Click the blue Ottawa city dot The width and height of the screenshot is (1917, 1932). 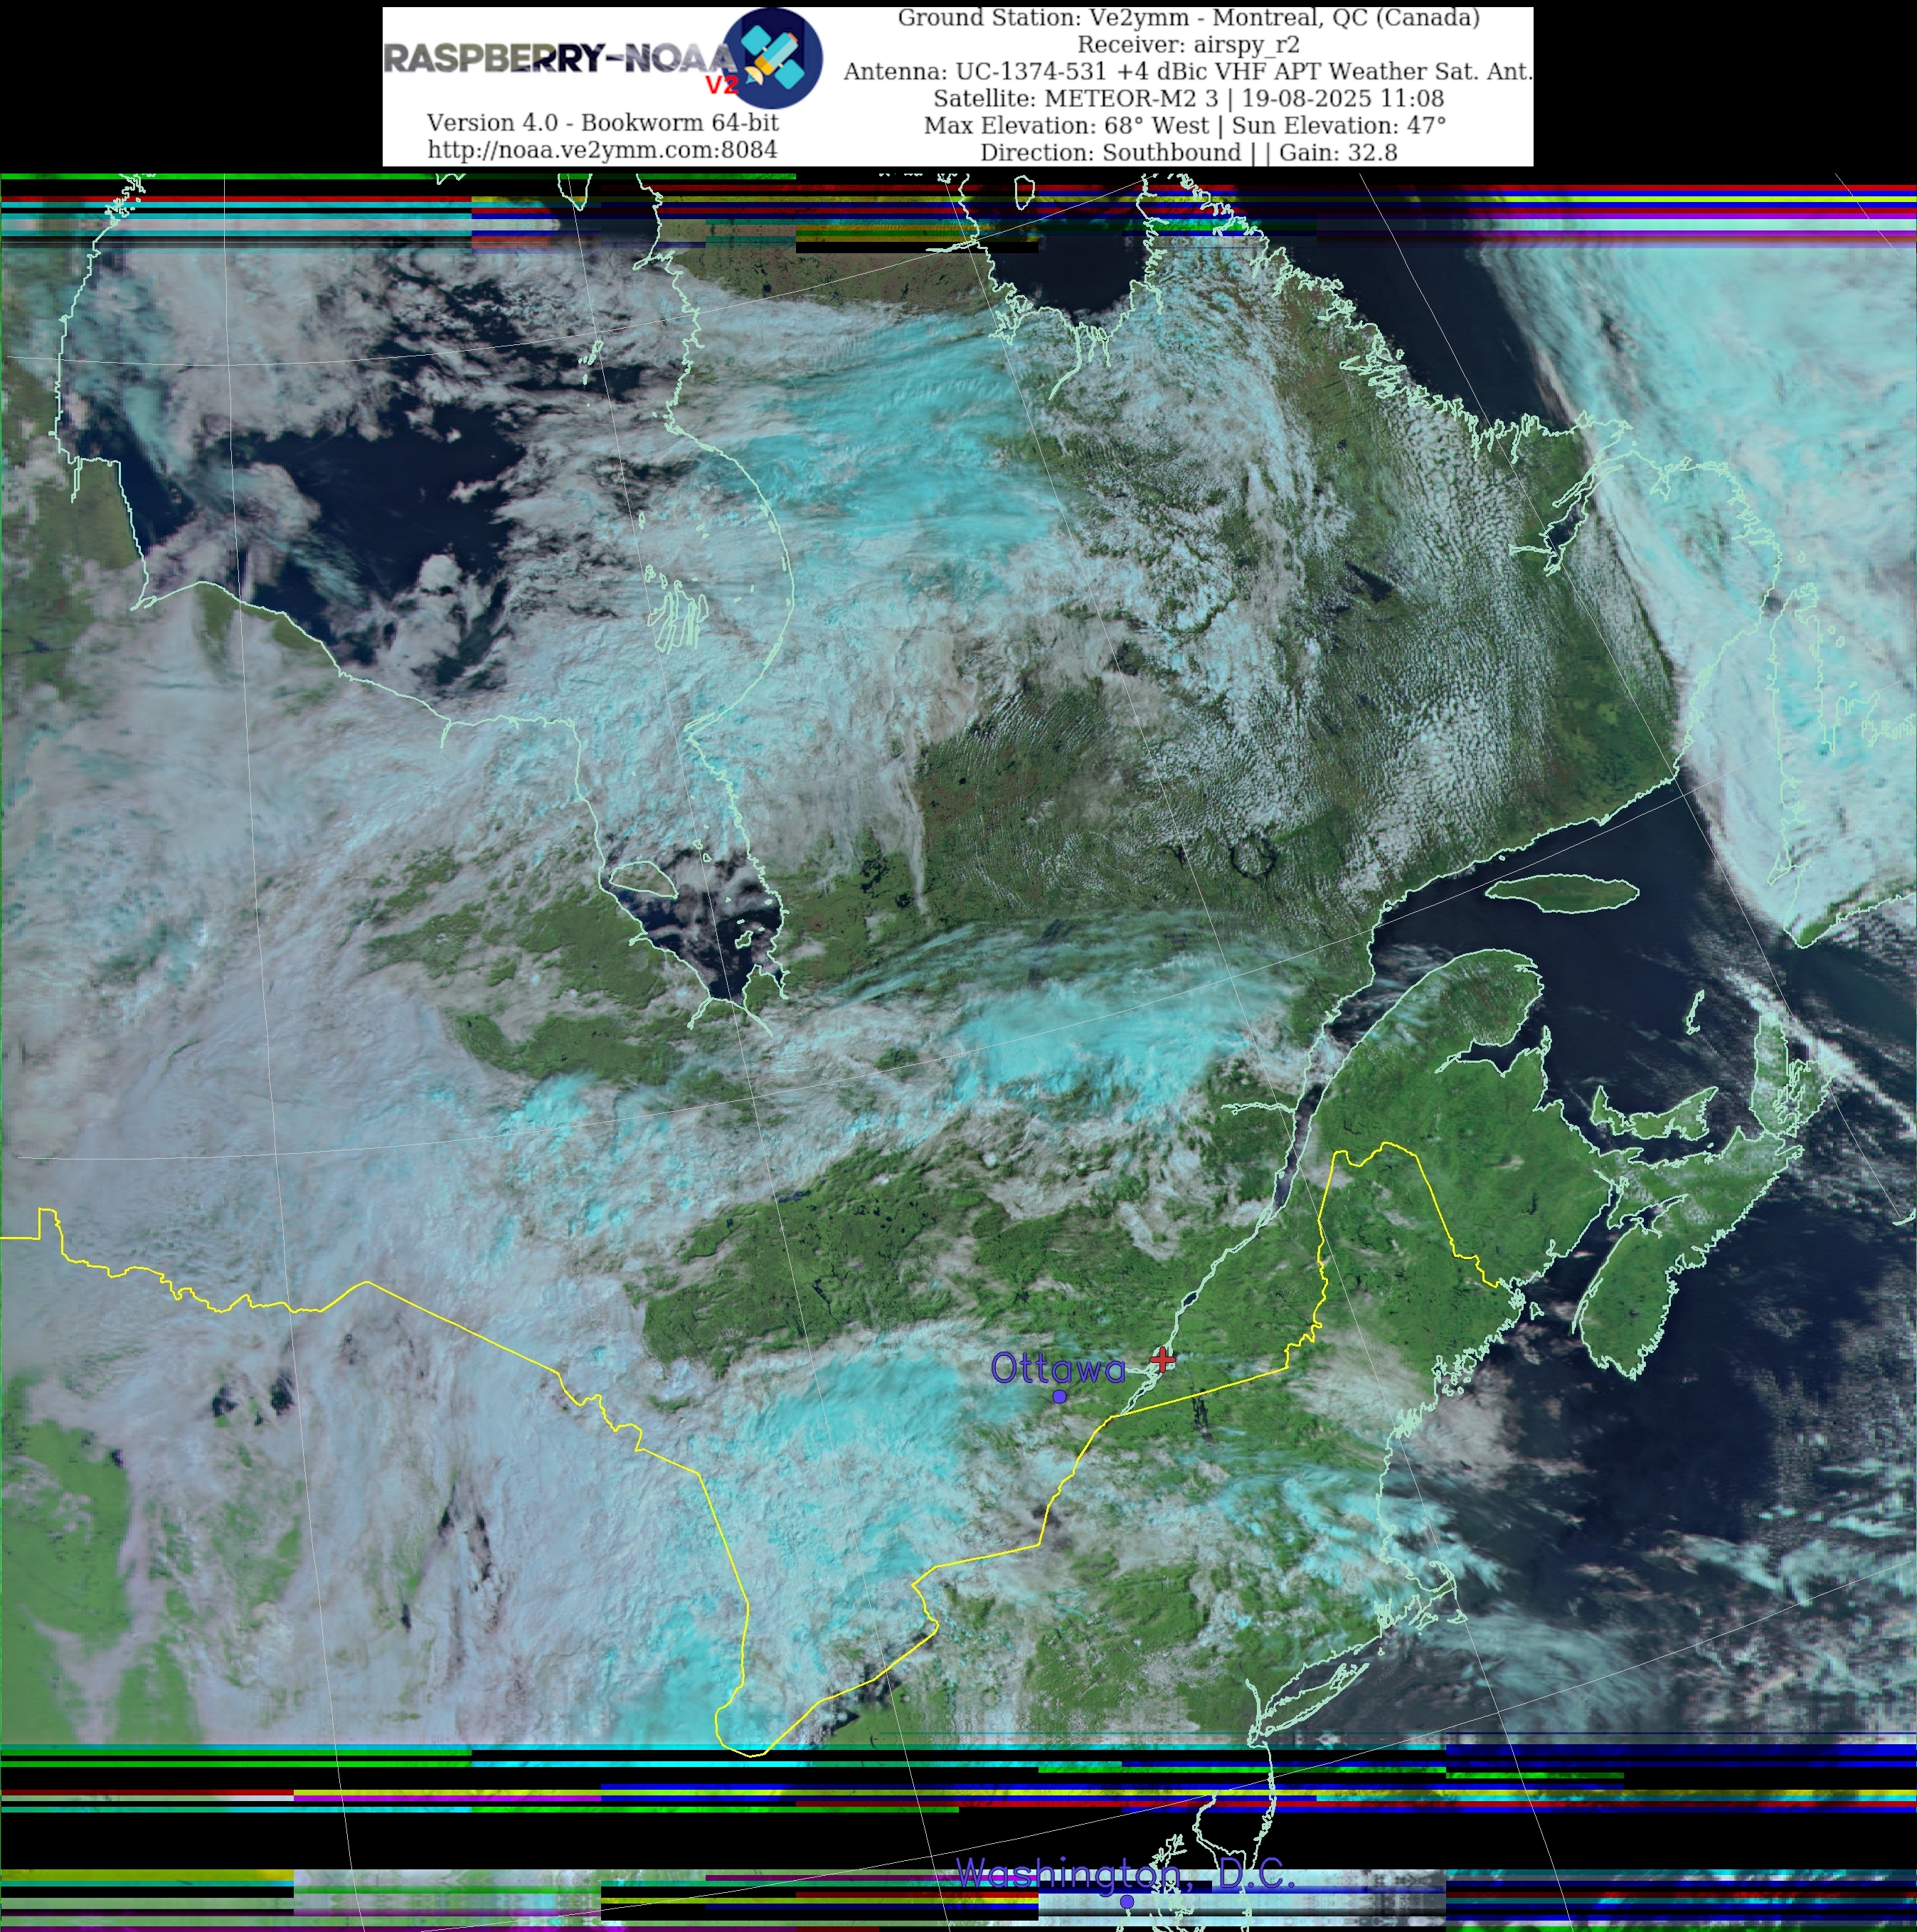(1059, 1397)
